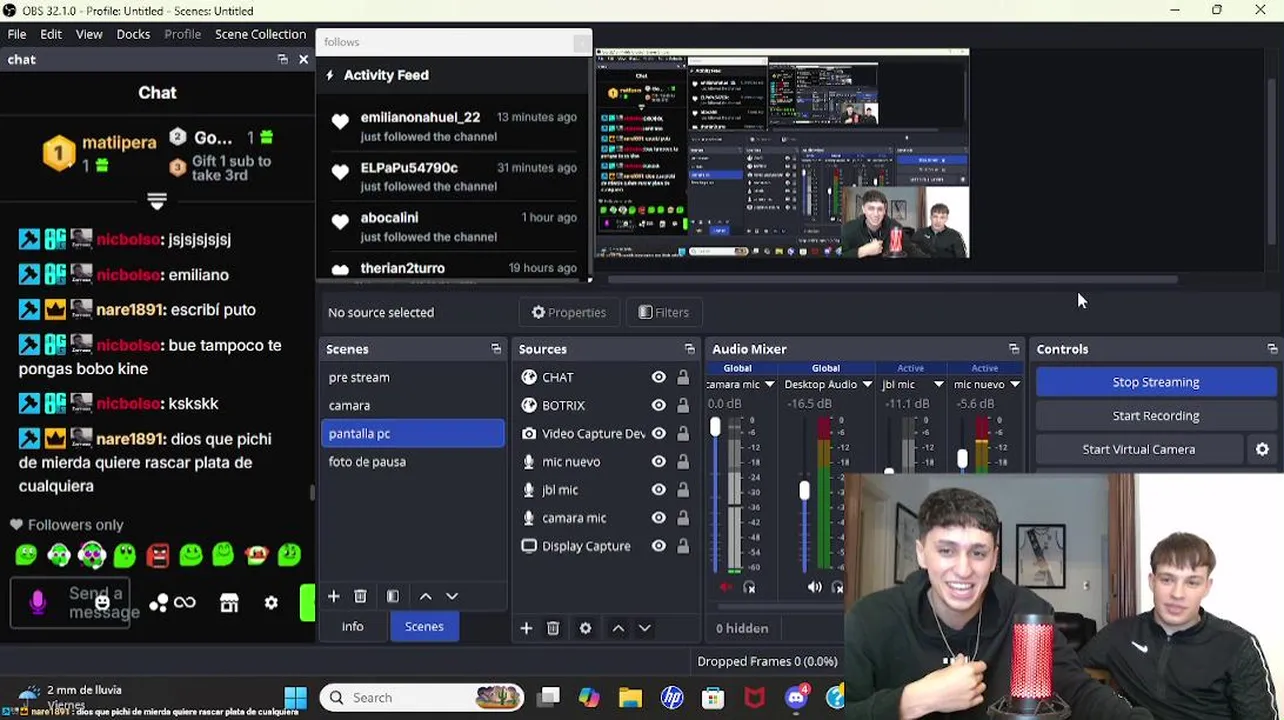The height and width of the screenshot is (720, 1284).
Task: Open camara mic channel dropdown in mixer
Action: [769, 384]
